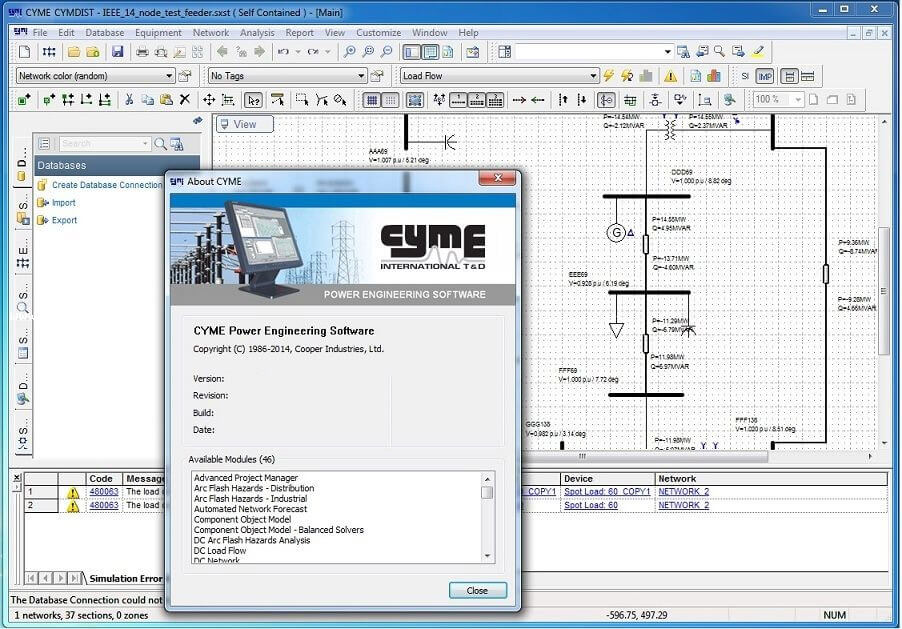Viewport: 902px width, 629px height.
Task: Select the Cut scissors icon
Action: coord(127,100)
